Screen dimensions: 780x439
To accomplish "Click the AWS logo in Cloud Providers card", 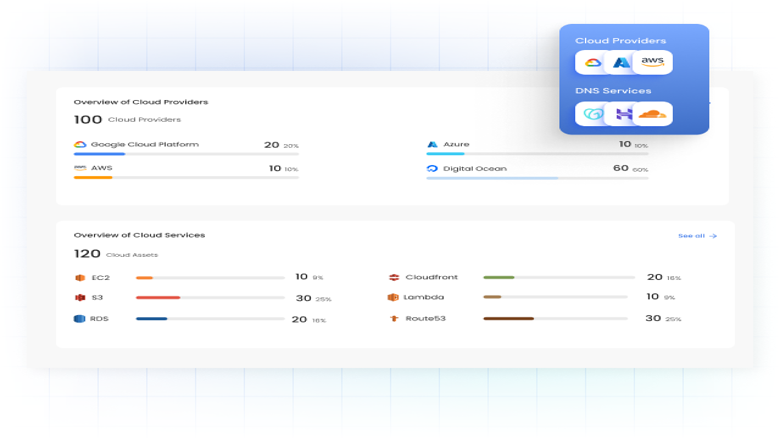I will tap(652, 62).
